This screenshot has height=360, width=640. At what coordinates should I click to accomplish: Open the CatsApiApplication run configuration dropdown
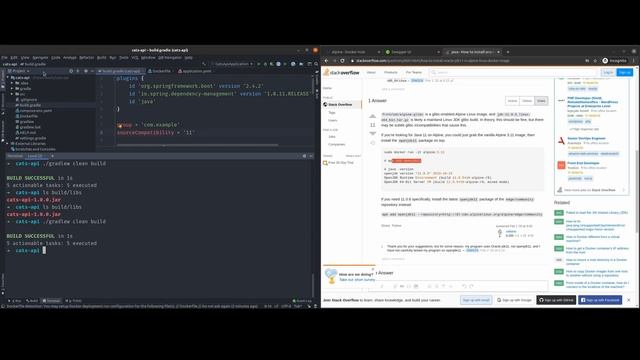click(x=232, y=64)
